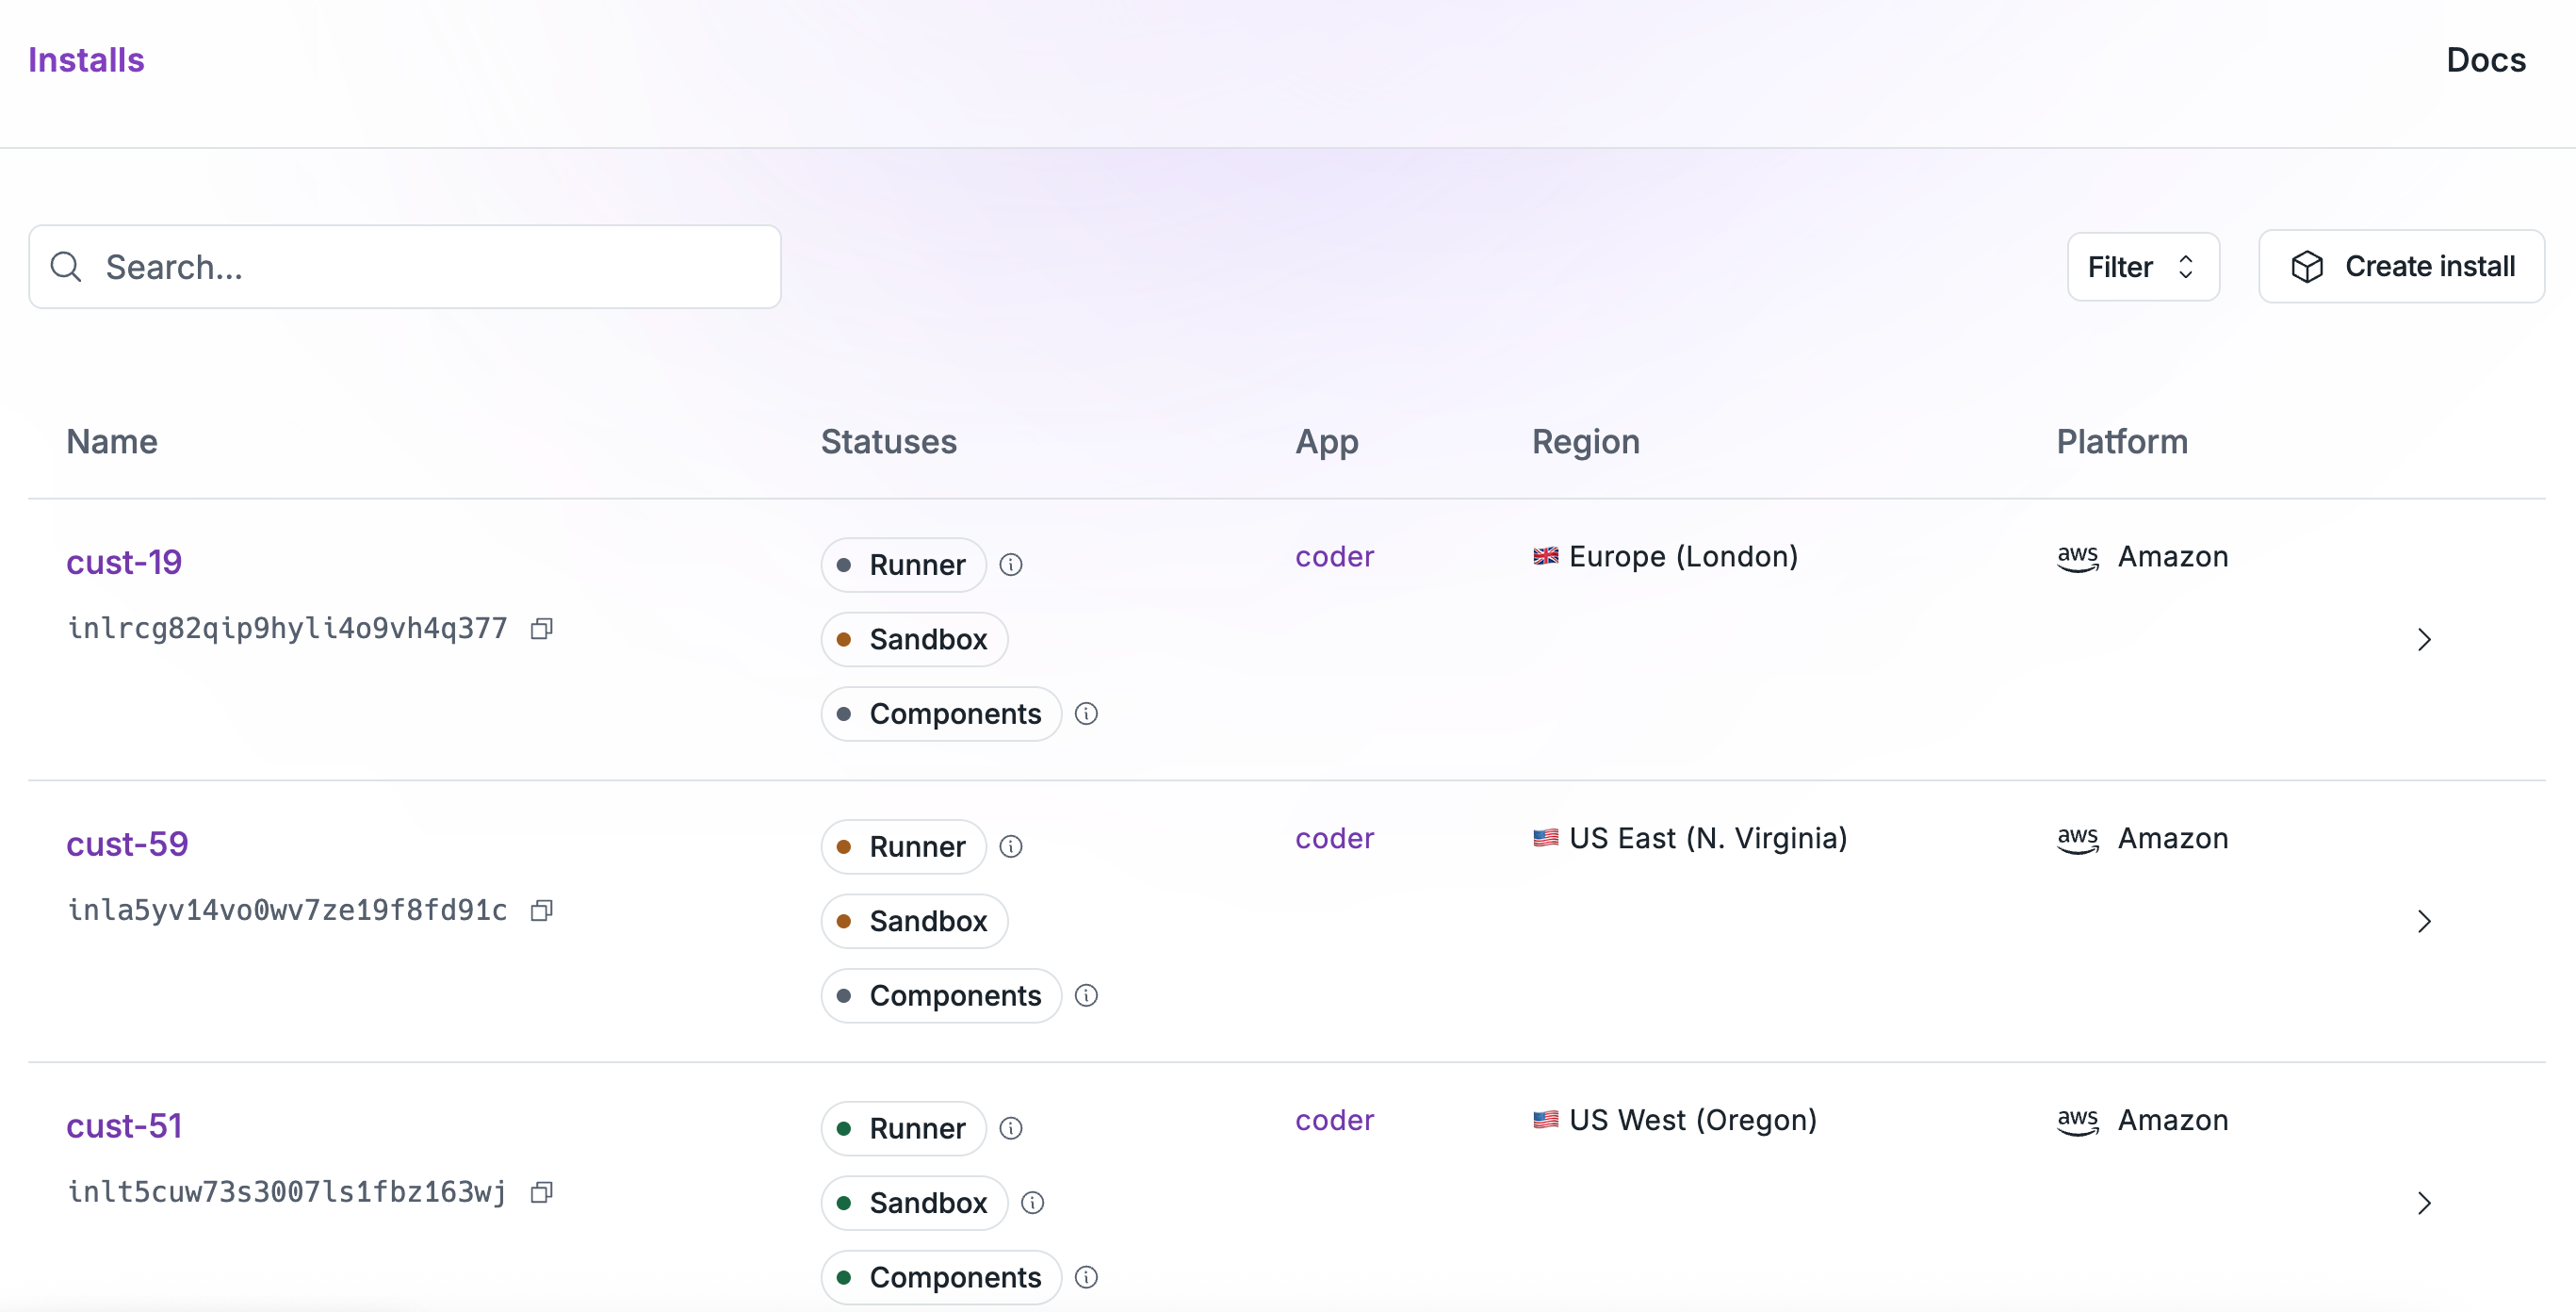Expand cust-51 row with chevron arrow
The image size is (2576, 1312).
tap(2423, 1203)
